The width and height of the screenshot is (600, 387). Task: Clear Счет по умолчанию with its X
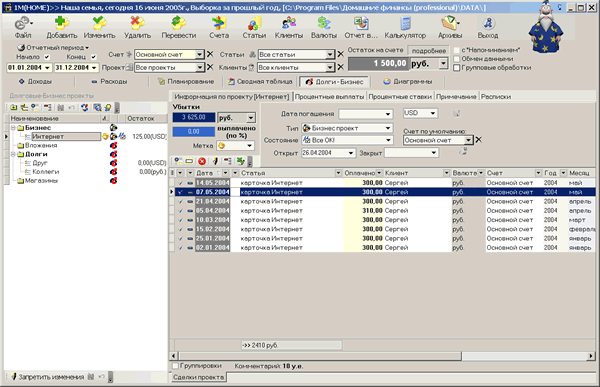[478, 140]
